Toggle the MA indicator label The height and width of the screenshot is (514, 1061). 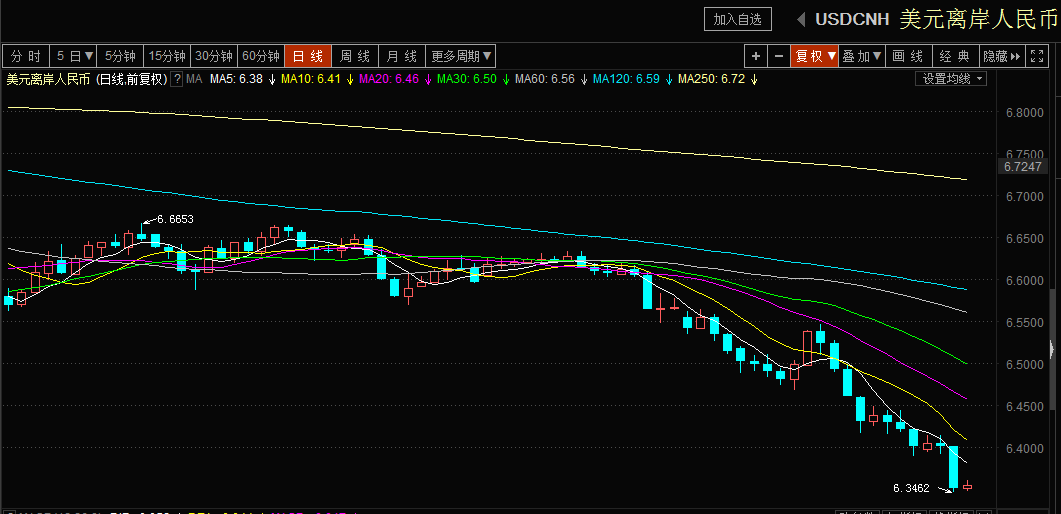click(x=194, y=79)
